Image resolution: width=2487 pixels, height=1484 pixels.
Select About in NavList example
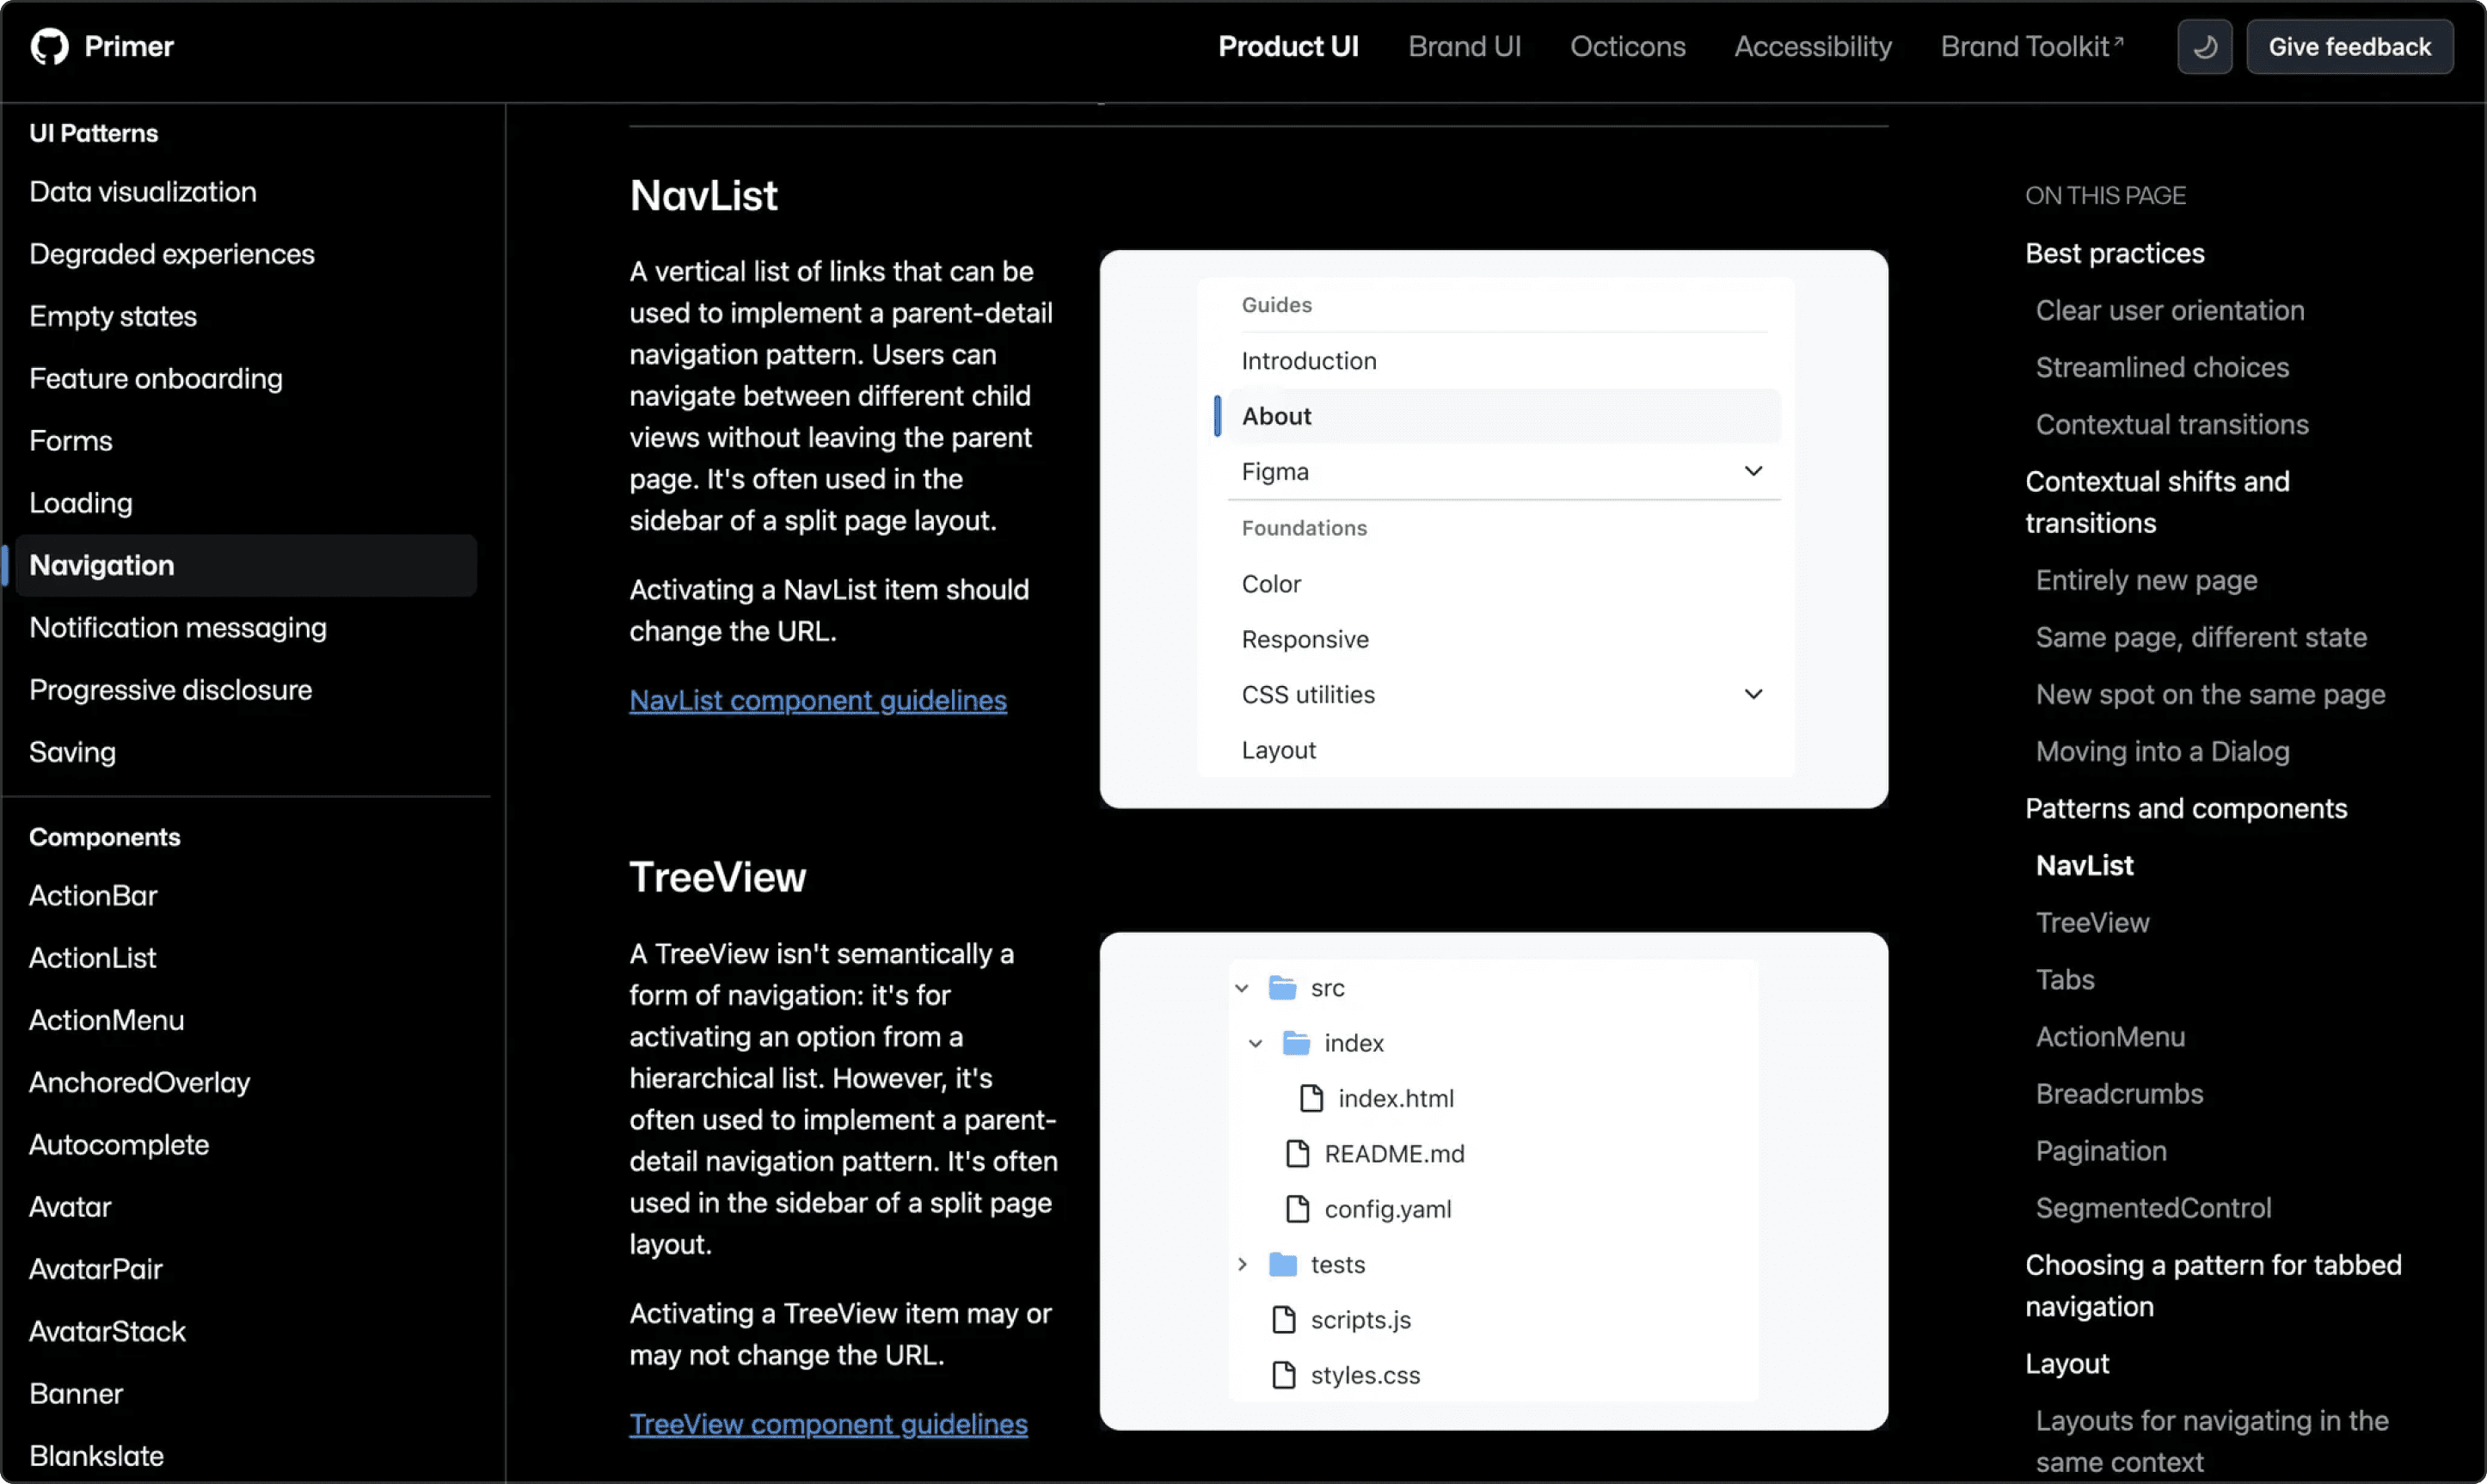1503,416
